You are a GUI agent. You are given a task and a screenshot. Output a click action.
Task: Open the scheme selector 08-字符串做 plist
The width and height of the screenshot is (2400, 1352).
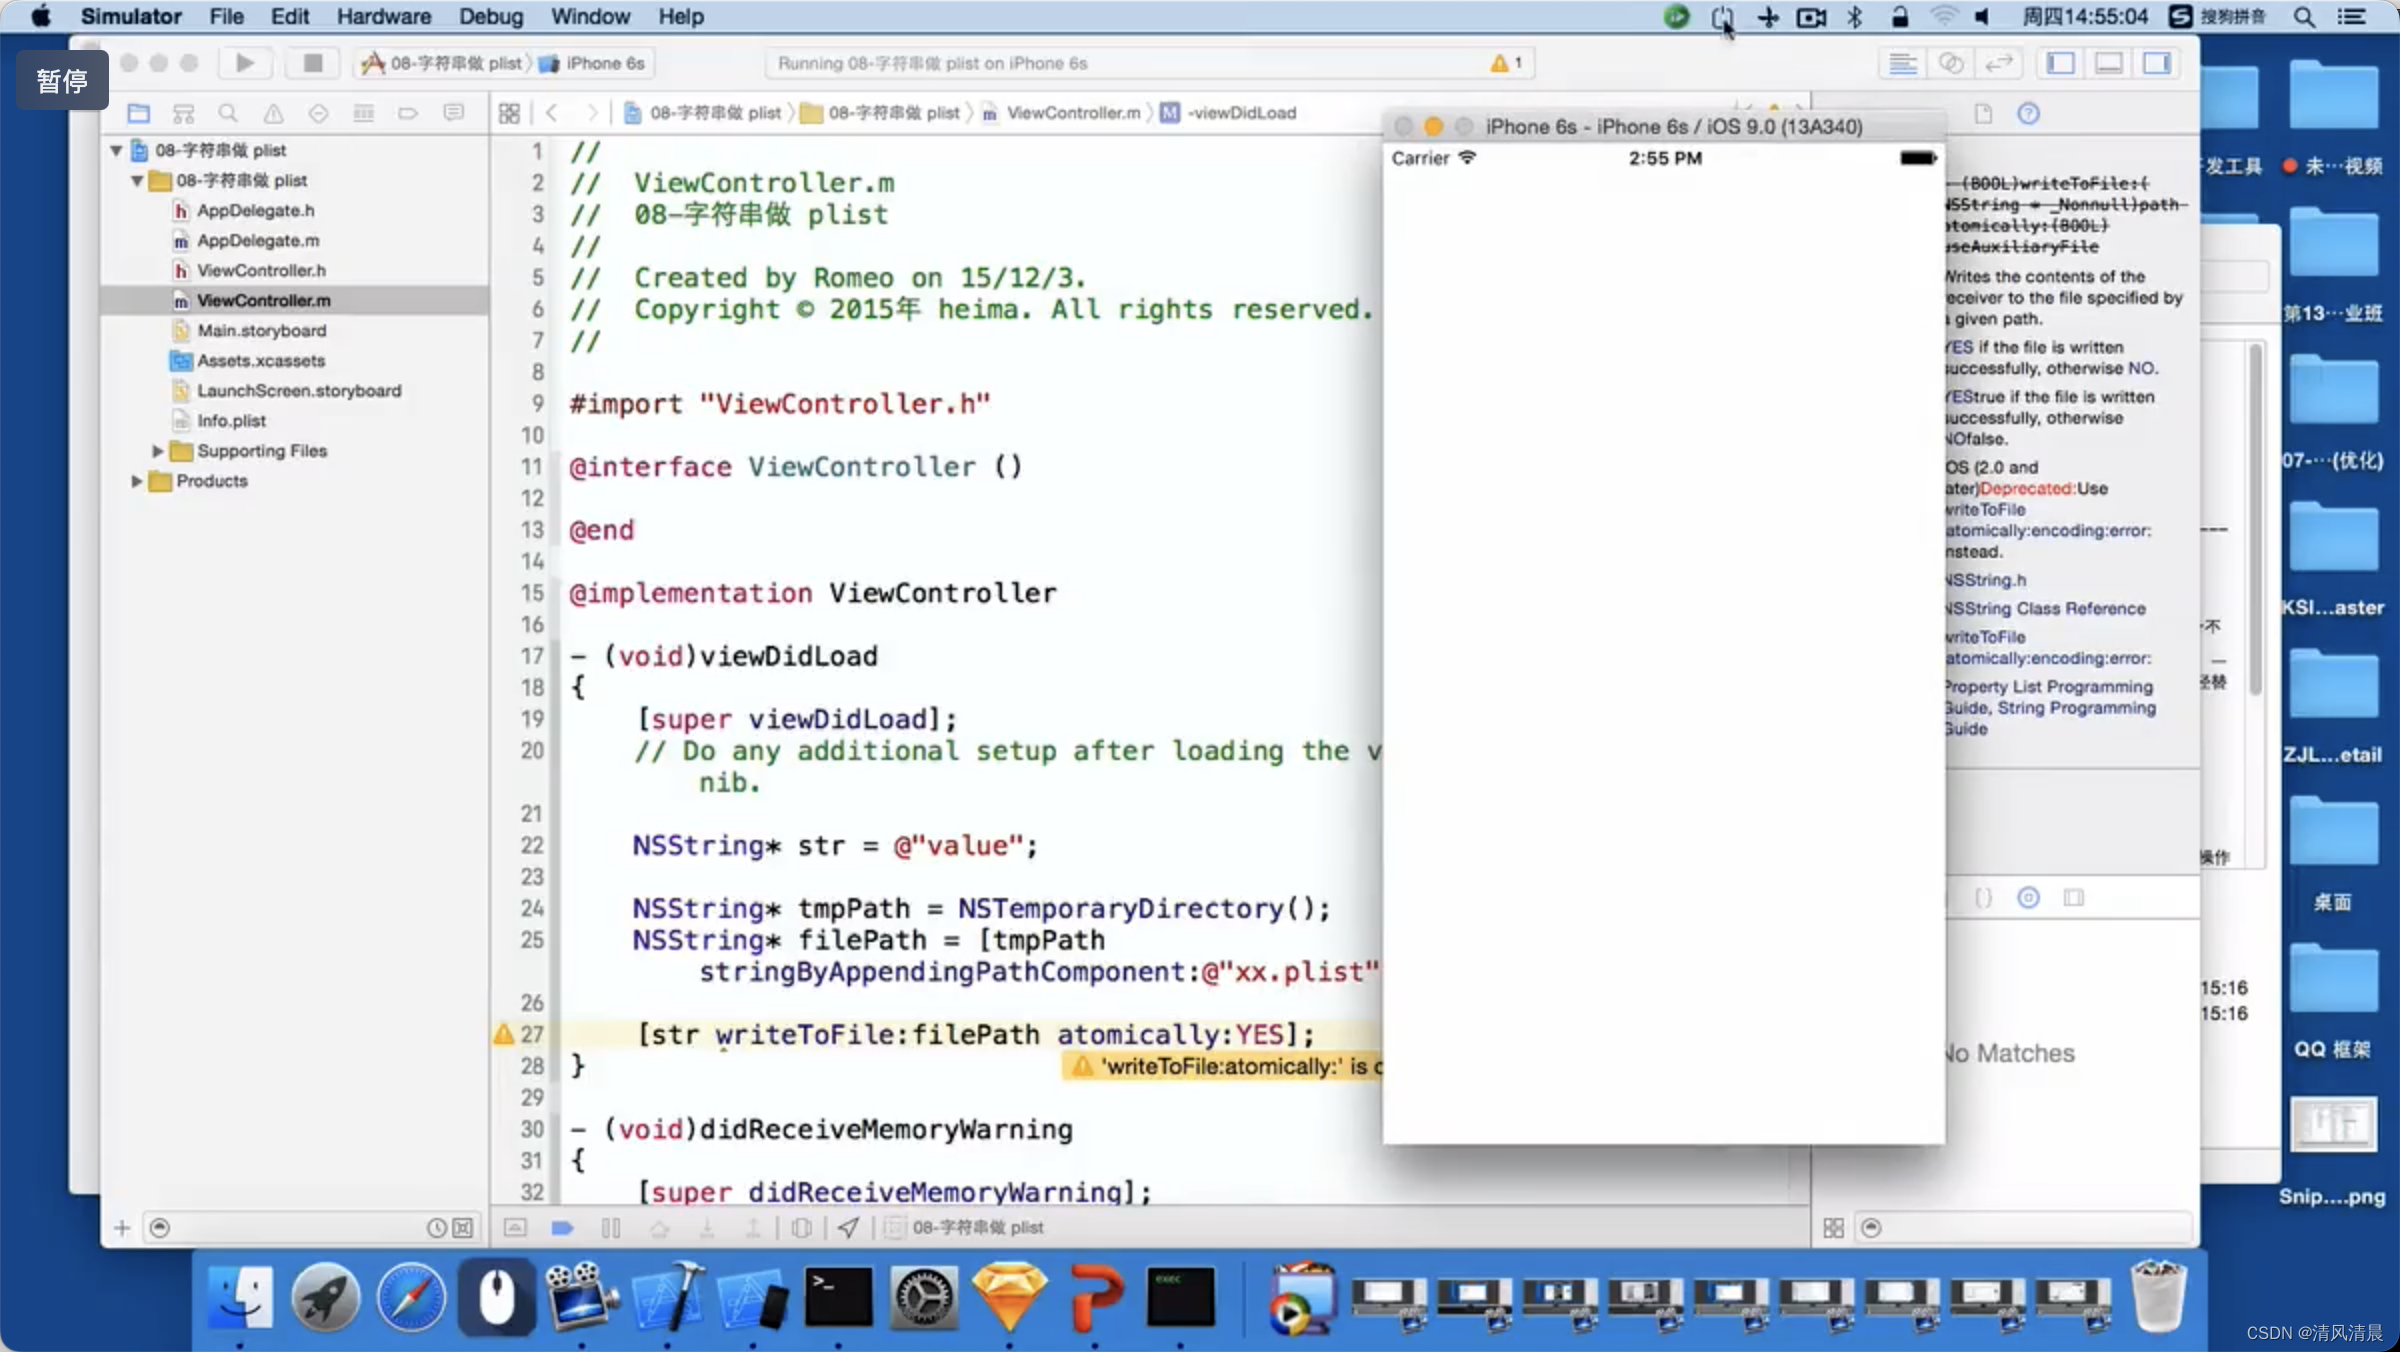tap(443, 63)
